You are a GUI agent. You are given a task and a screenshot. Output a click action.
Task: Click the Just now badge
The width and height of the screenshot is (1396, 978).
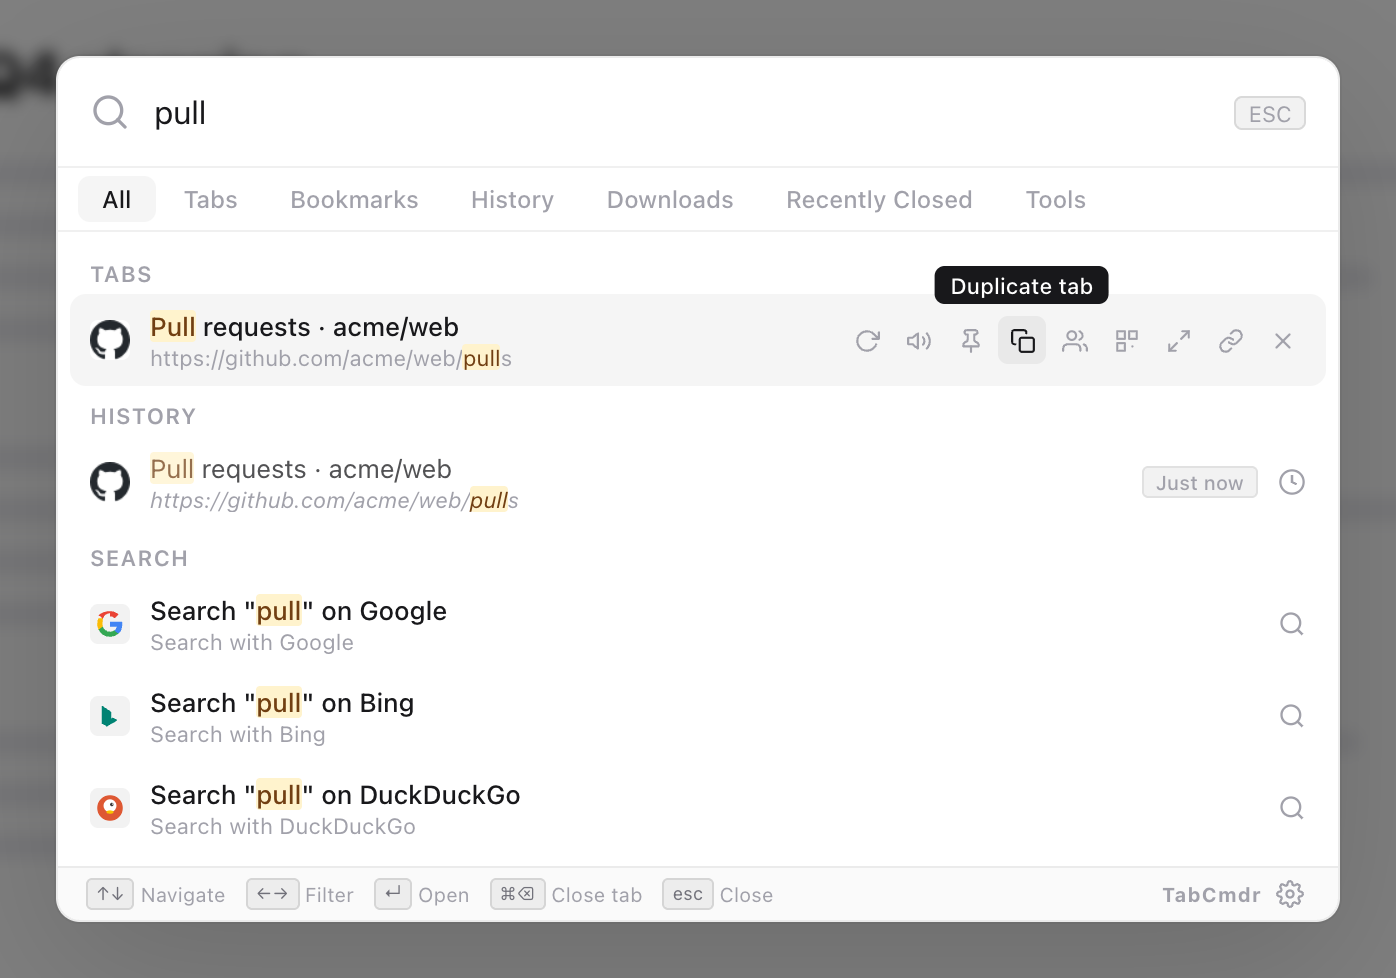point(1200,482)
